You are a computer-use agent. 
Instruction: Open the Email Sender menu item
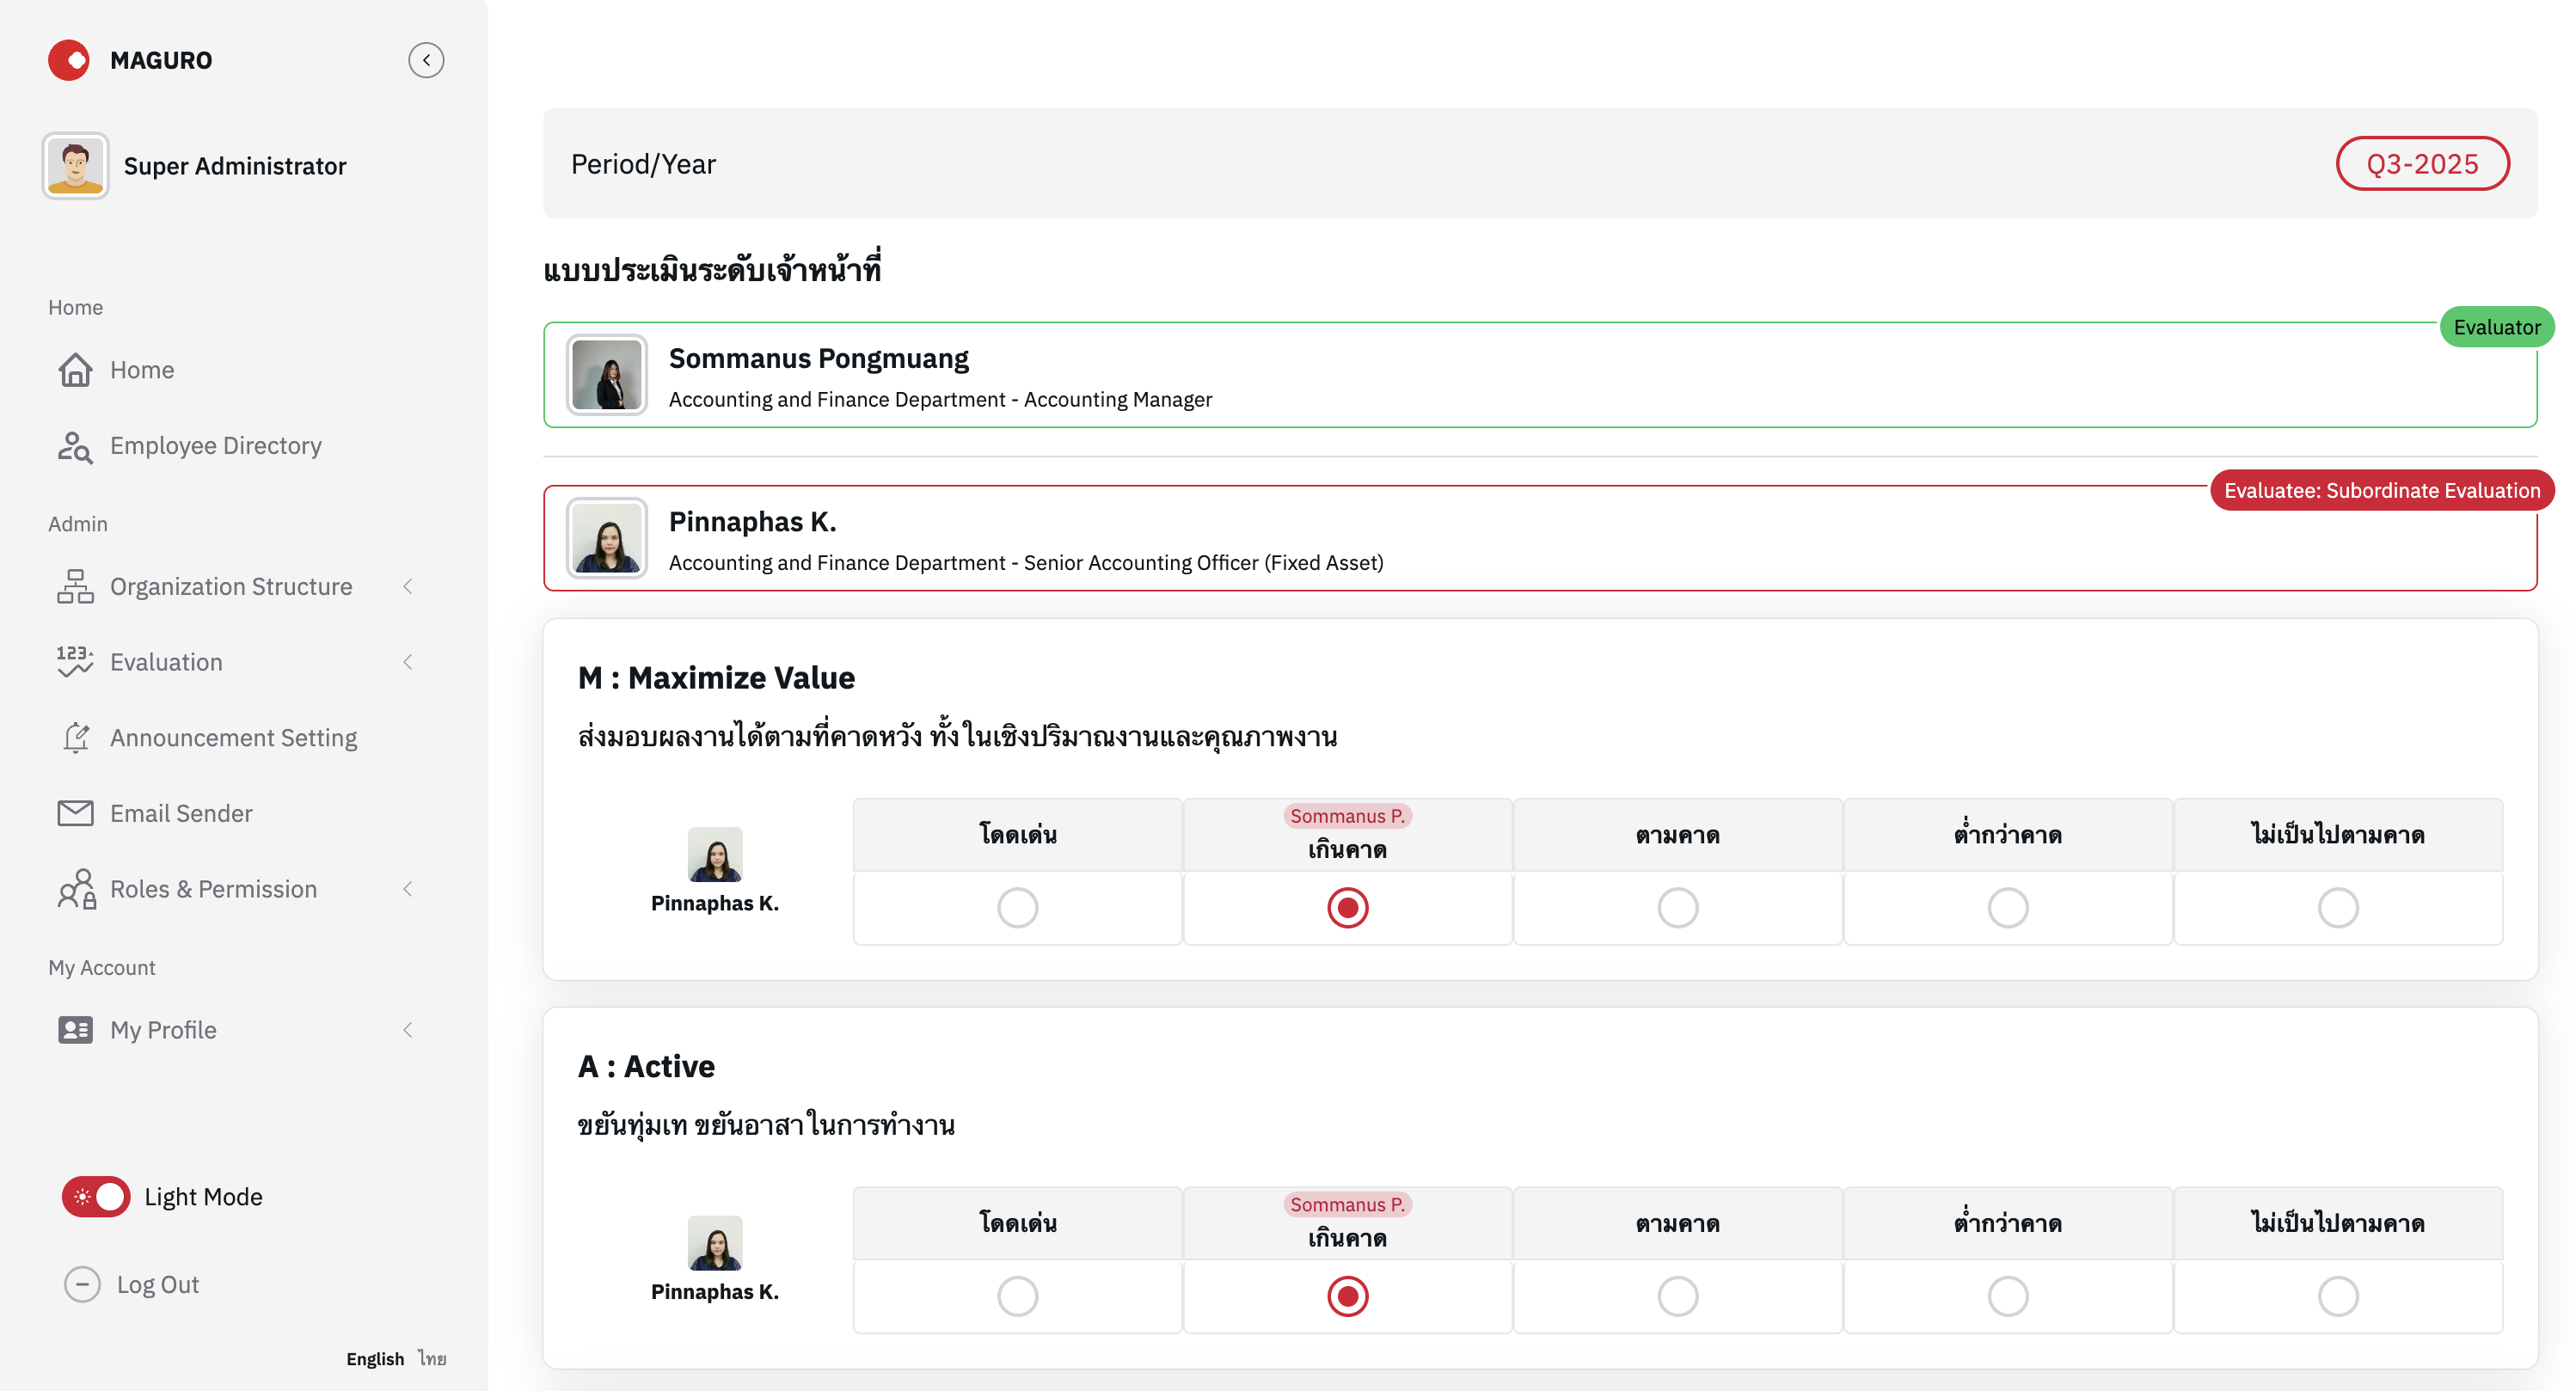pyautogui.click(x=181, y=813)
